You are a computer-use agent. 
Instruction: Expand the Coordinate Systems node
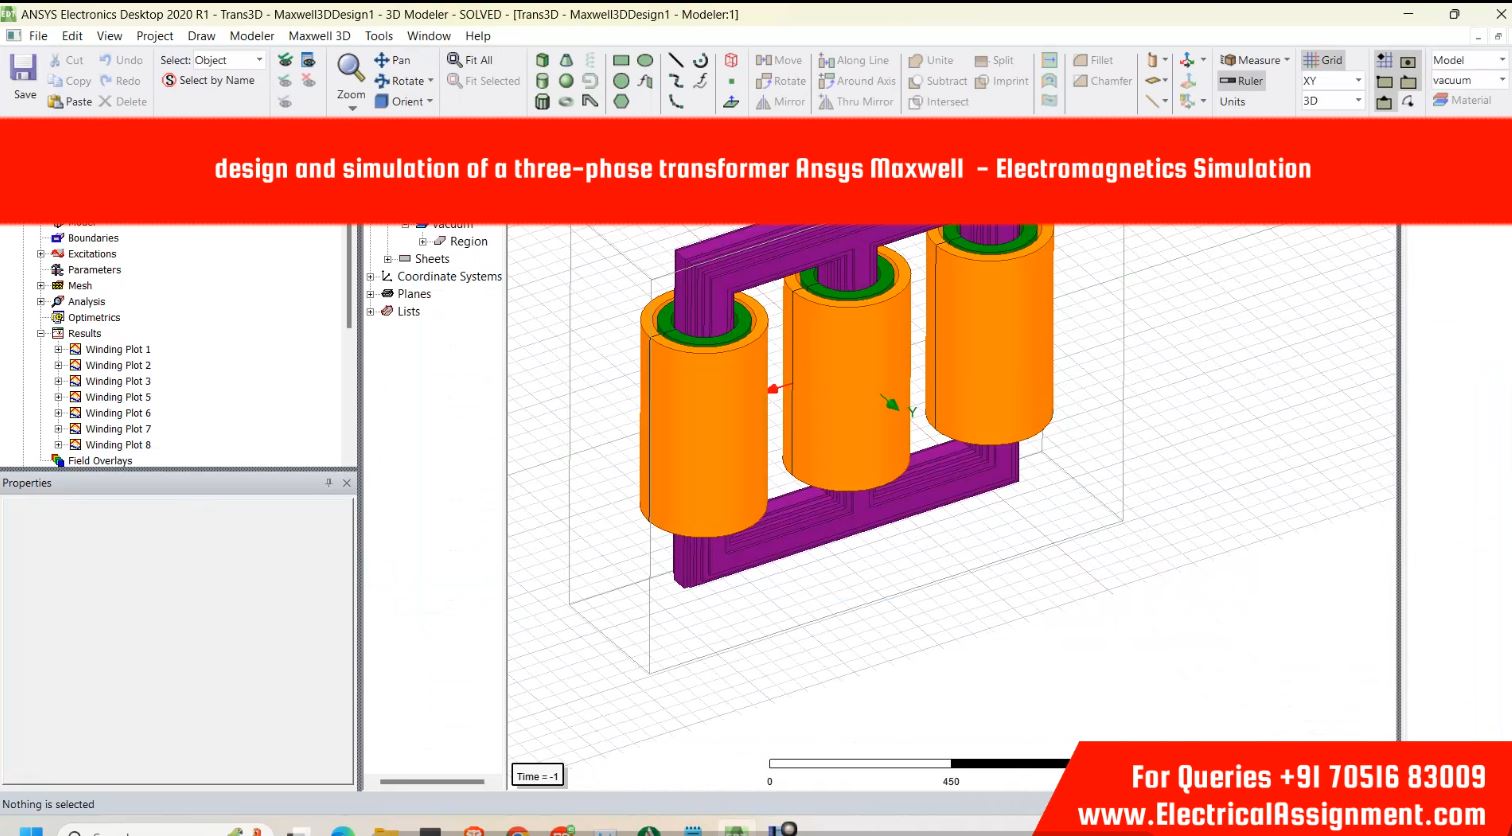pos(370,277)
